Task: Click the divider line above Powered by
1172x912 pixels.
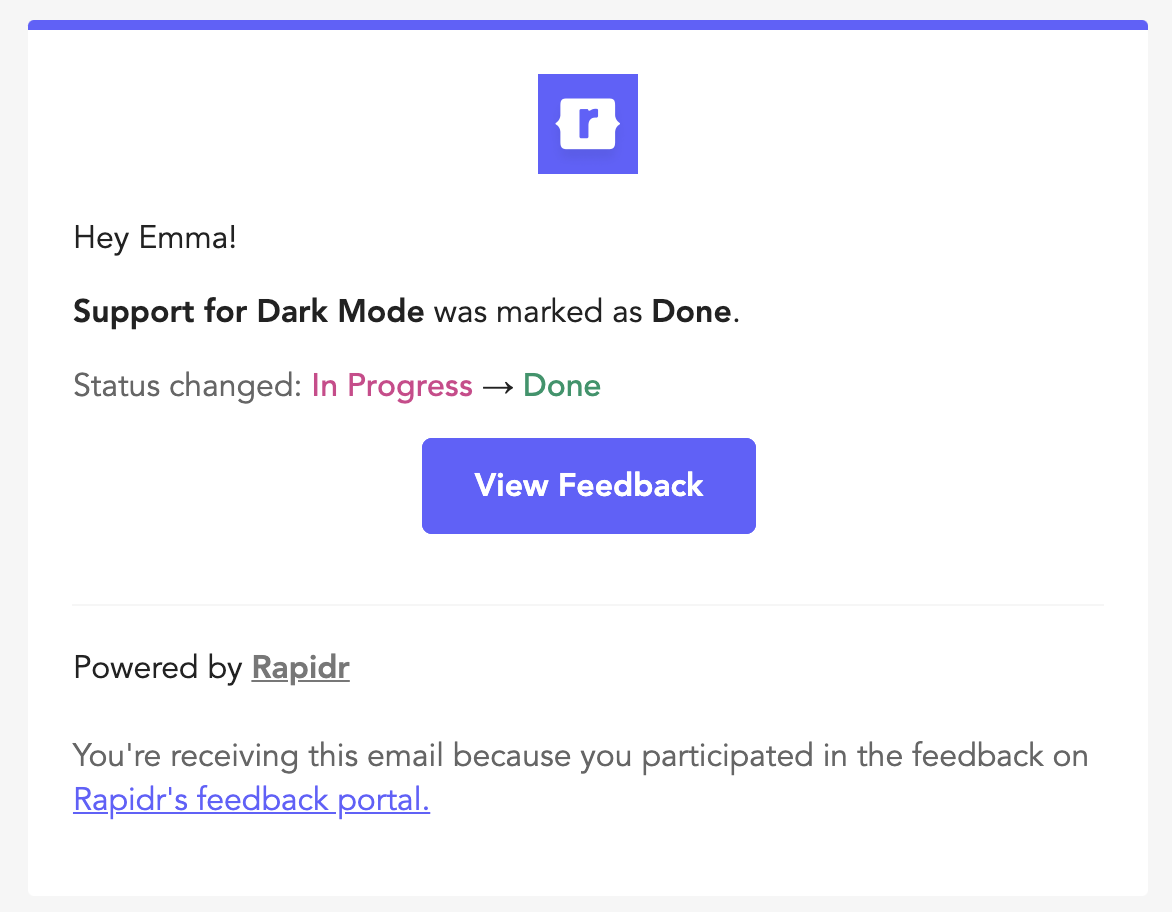Action: point(587,605)
